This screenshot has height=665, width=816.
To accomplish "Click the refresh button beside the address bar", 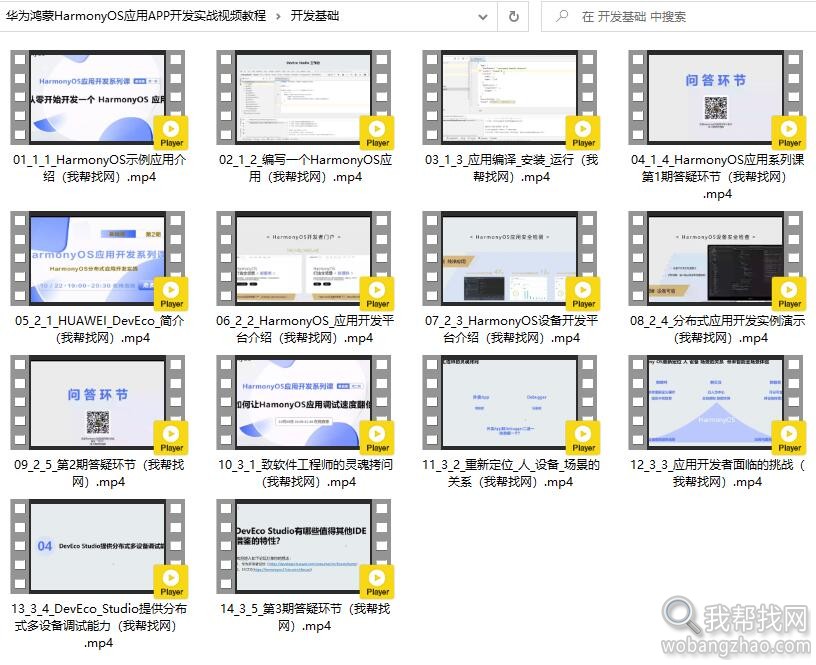I will (514, 17).
